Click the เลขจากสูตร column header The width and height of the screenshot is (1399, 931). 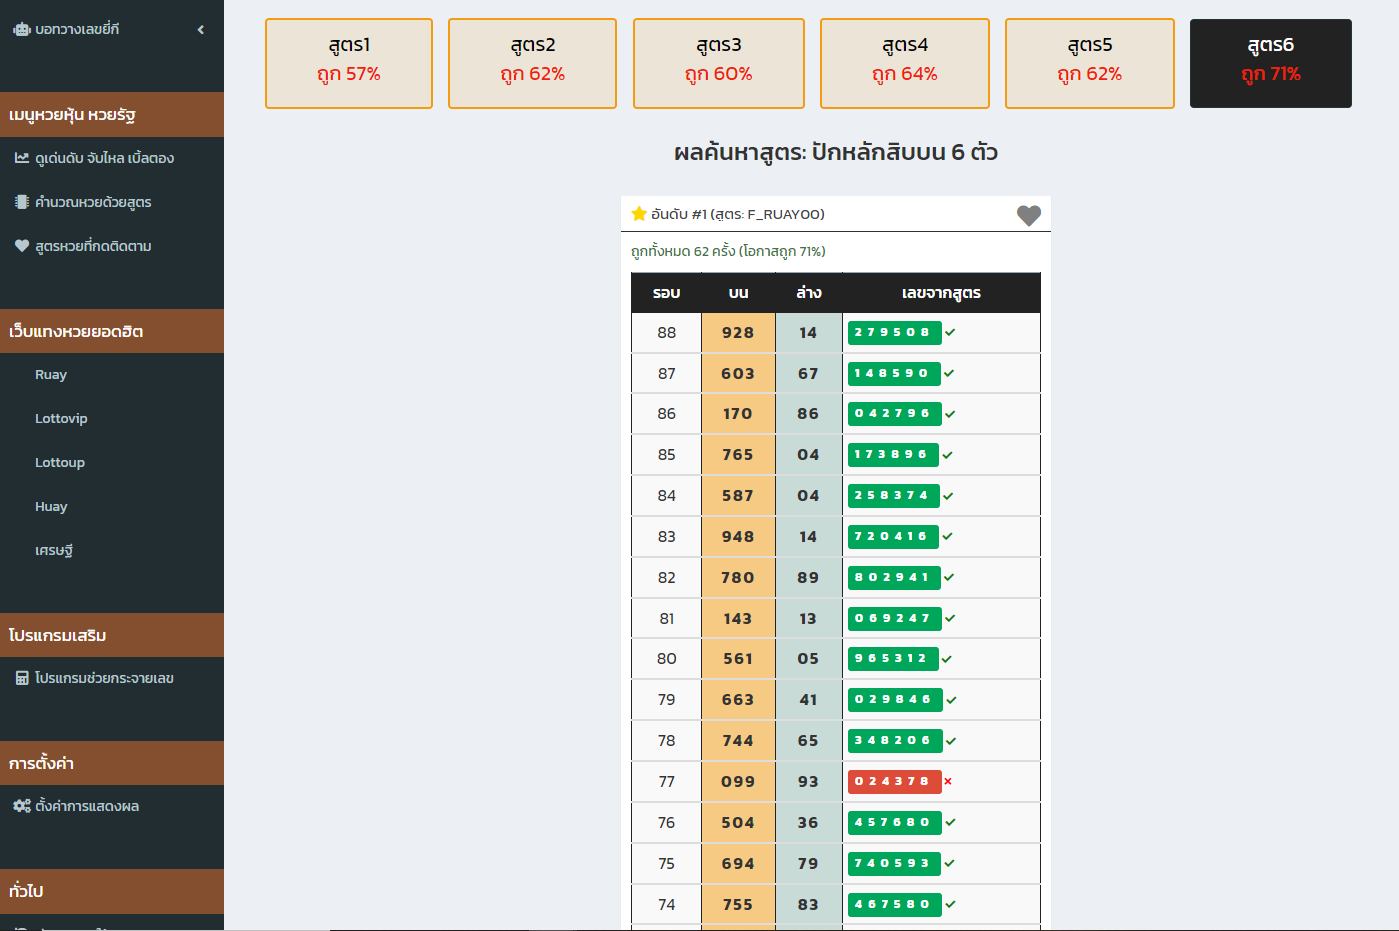(941, 293)
